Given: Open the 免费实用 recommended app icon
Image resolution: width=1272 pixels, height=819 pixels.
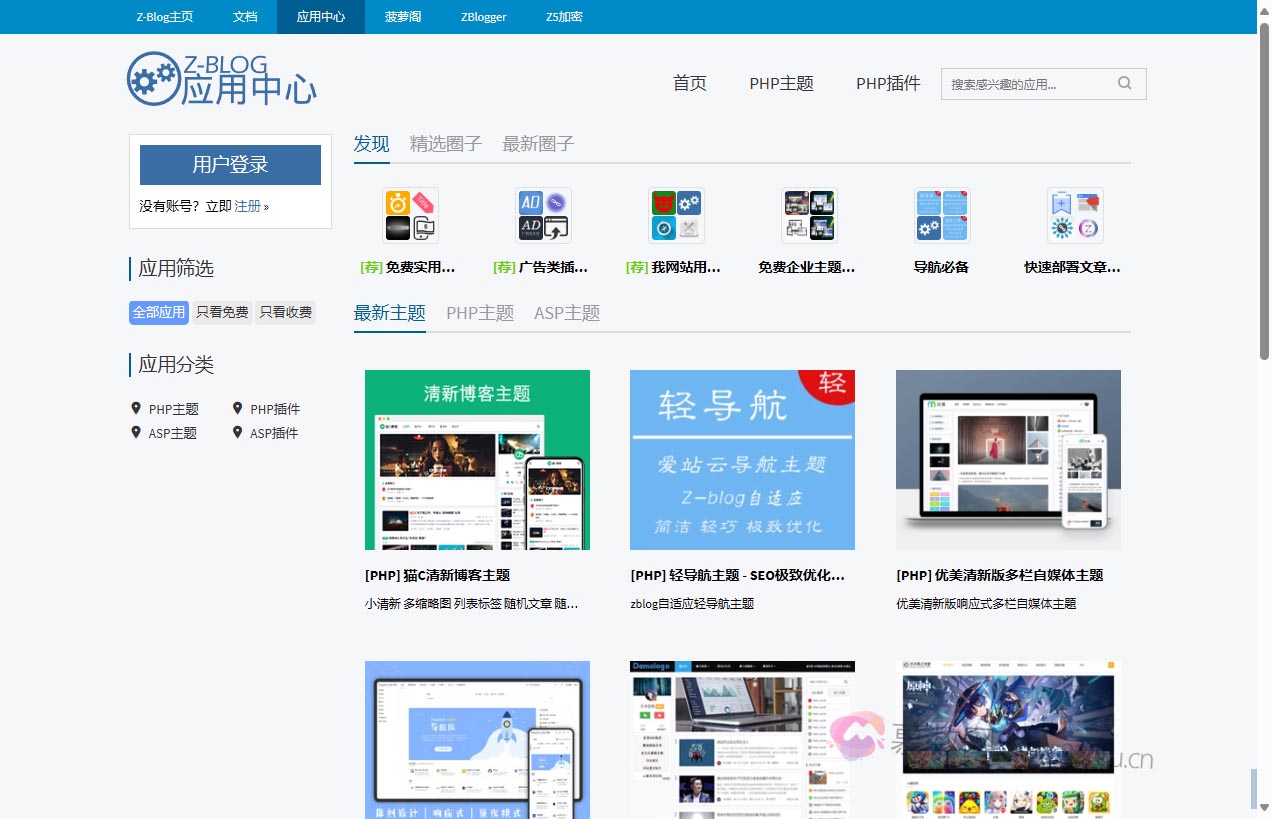Looking at the screenshot, I should click(410, 214).
